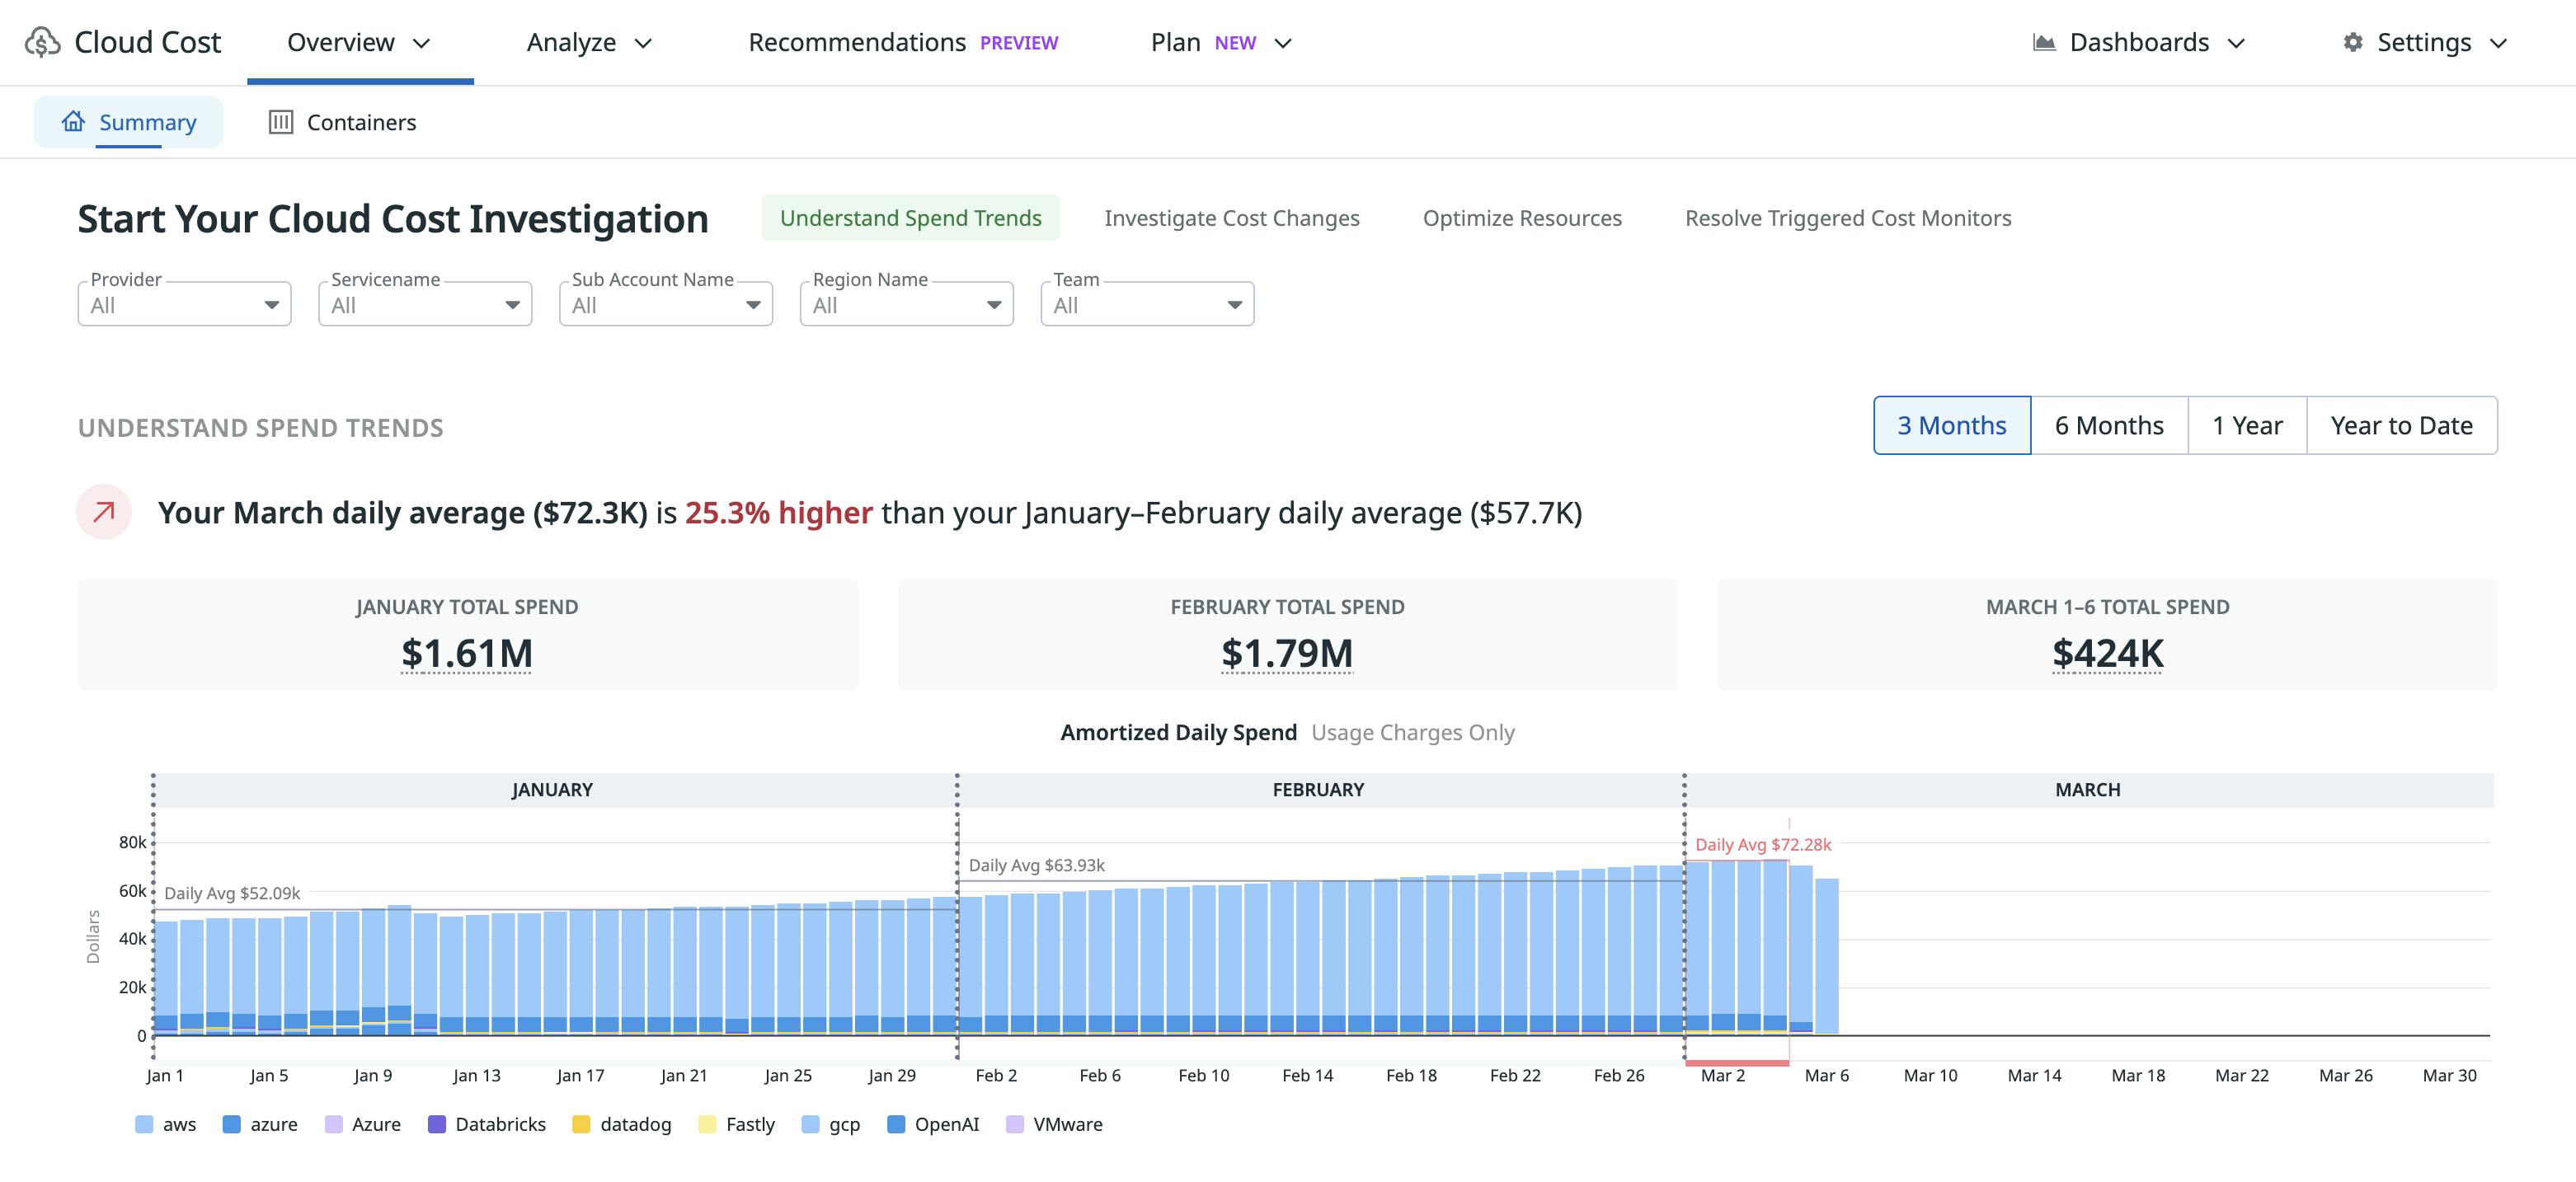Click the Cloud Cost logo icon
The image size is (2576, 1182).
click(x=42, y=42)
